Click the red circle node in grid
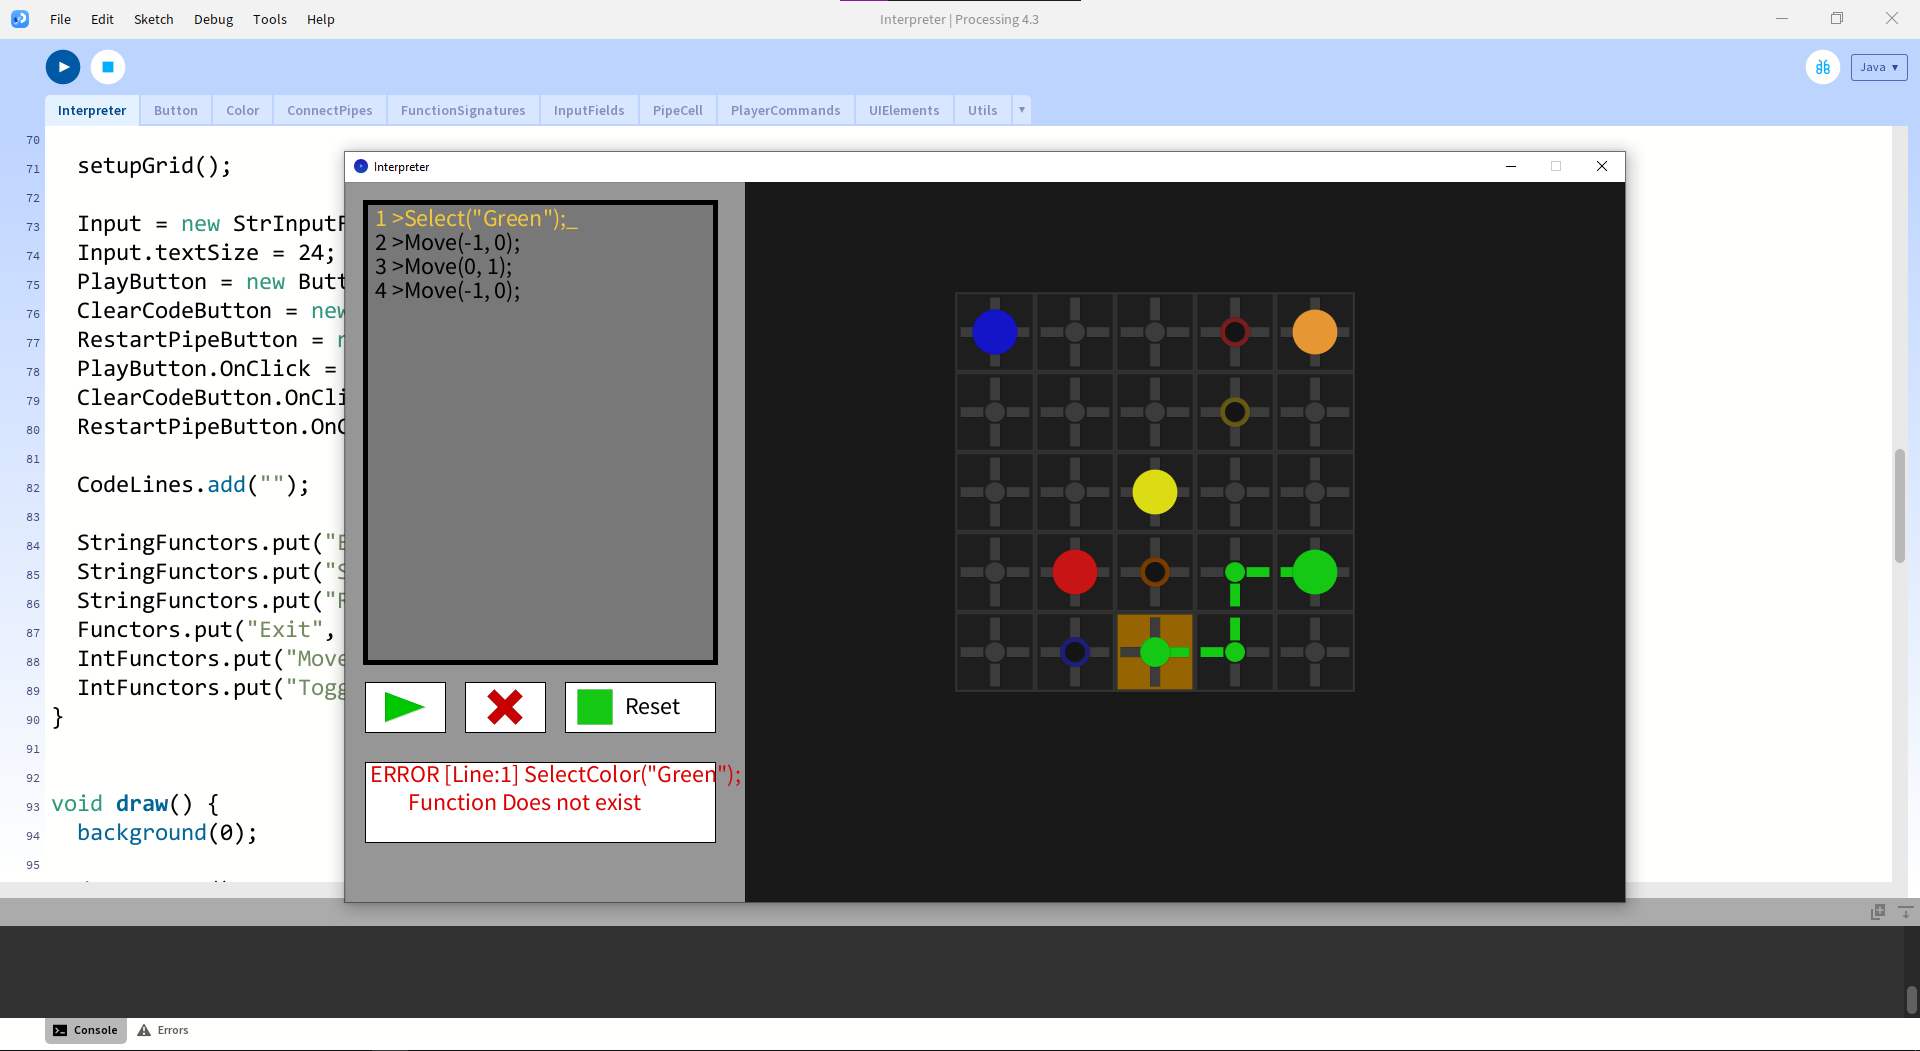The image size is (1920, 1051). pos(1074,572)
